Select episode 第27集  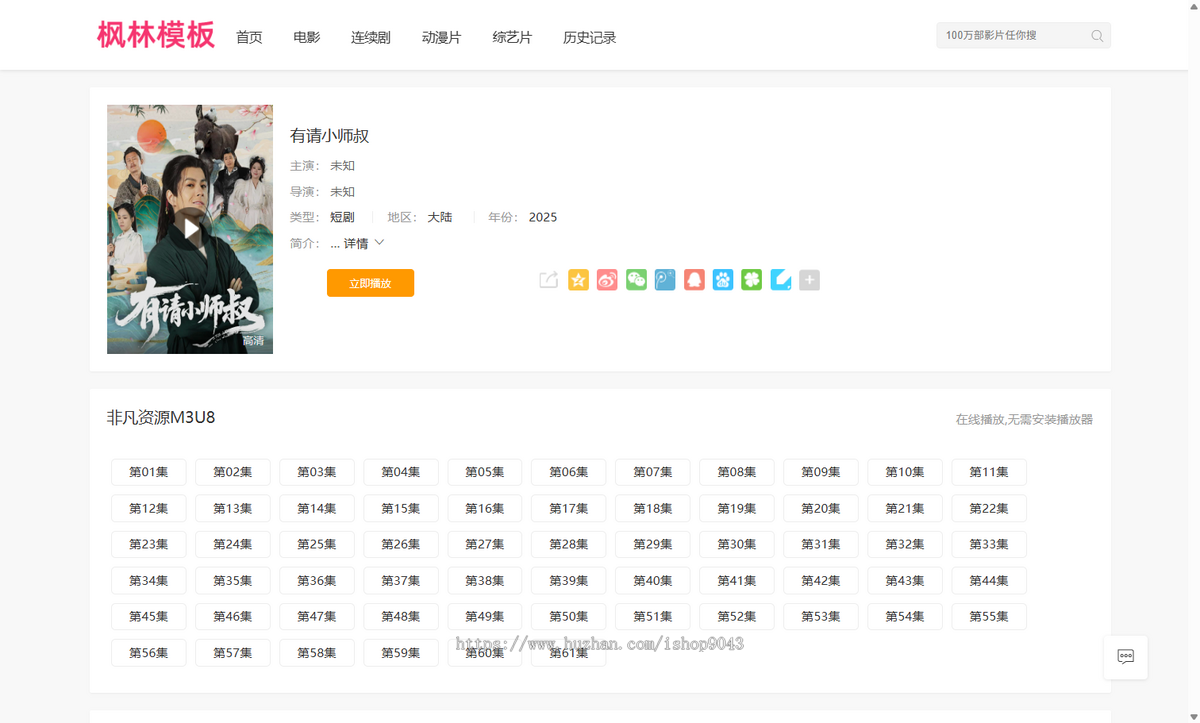pos(485,544)
